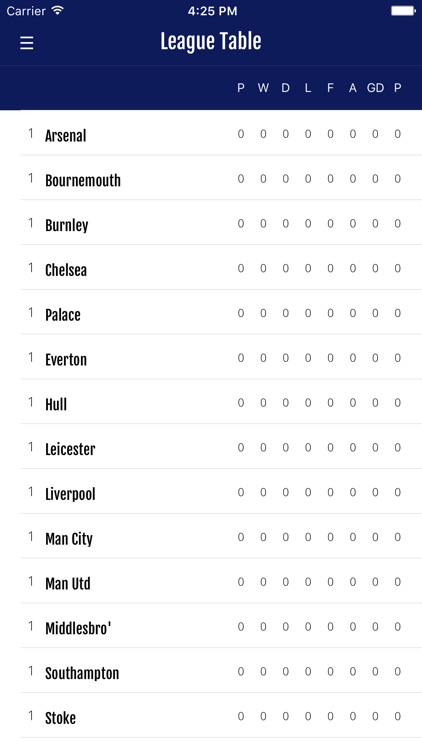This screenshot has width=422, height=750.
Task: Tap the GD column header
Action: tap(375, 88)
